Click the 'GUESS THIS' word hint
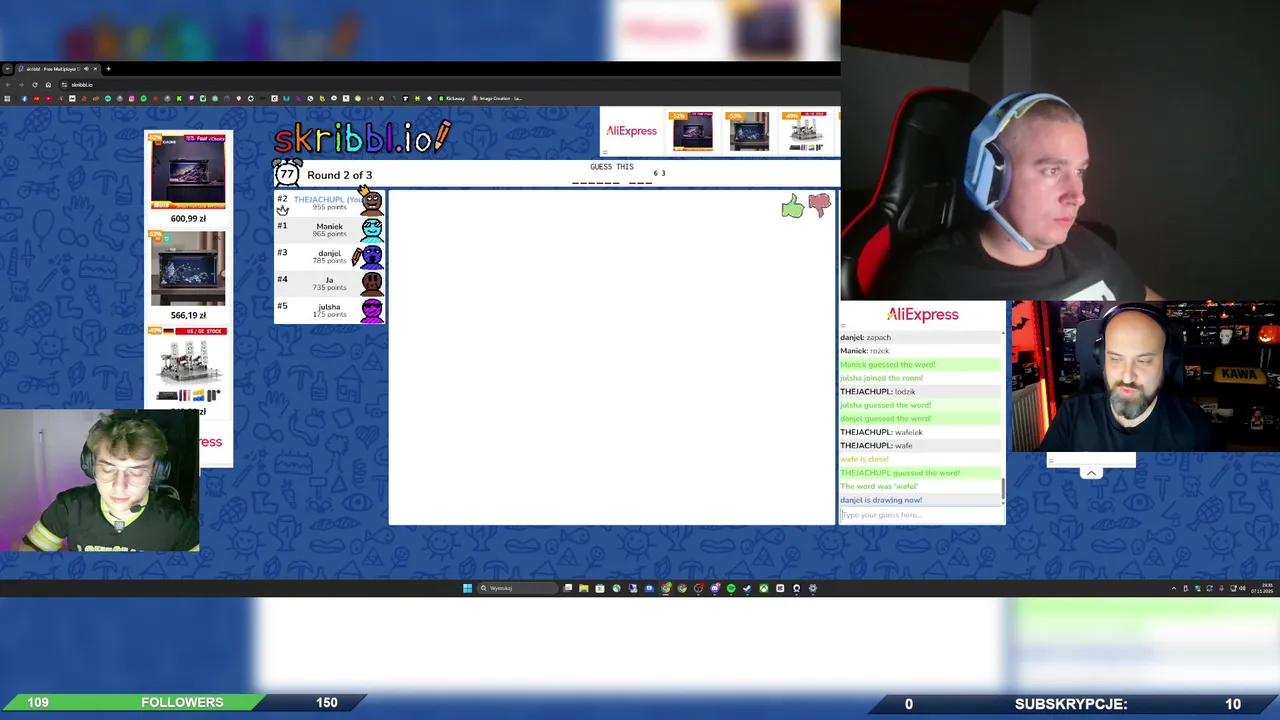Image resolution: width=1280 pixels, height=720 pixels. [611, 167]
